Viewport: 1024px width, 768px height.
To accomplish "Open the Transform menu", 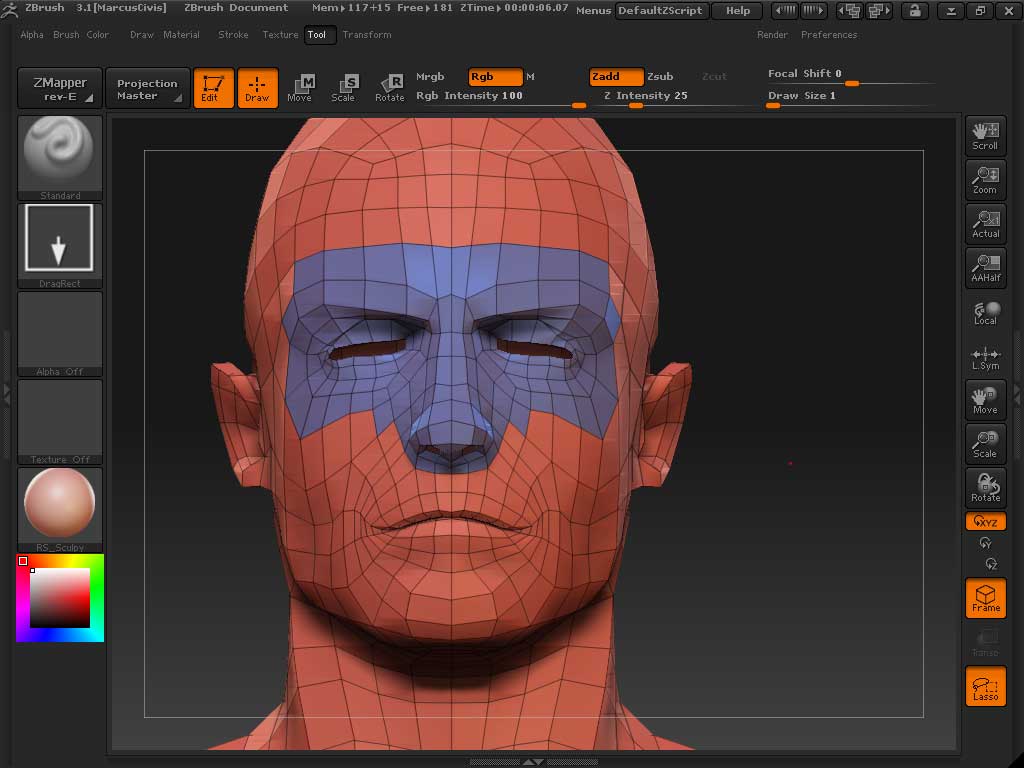I will 367,35.
